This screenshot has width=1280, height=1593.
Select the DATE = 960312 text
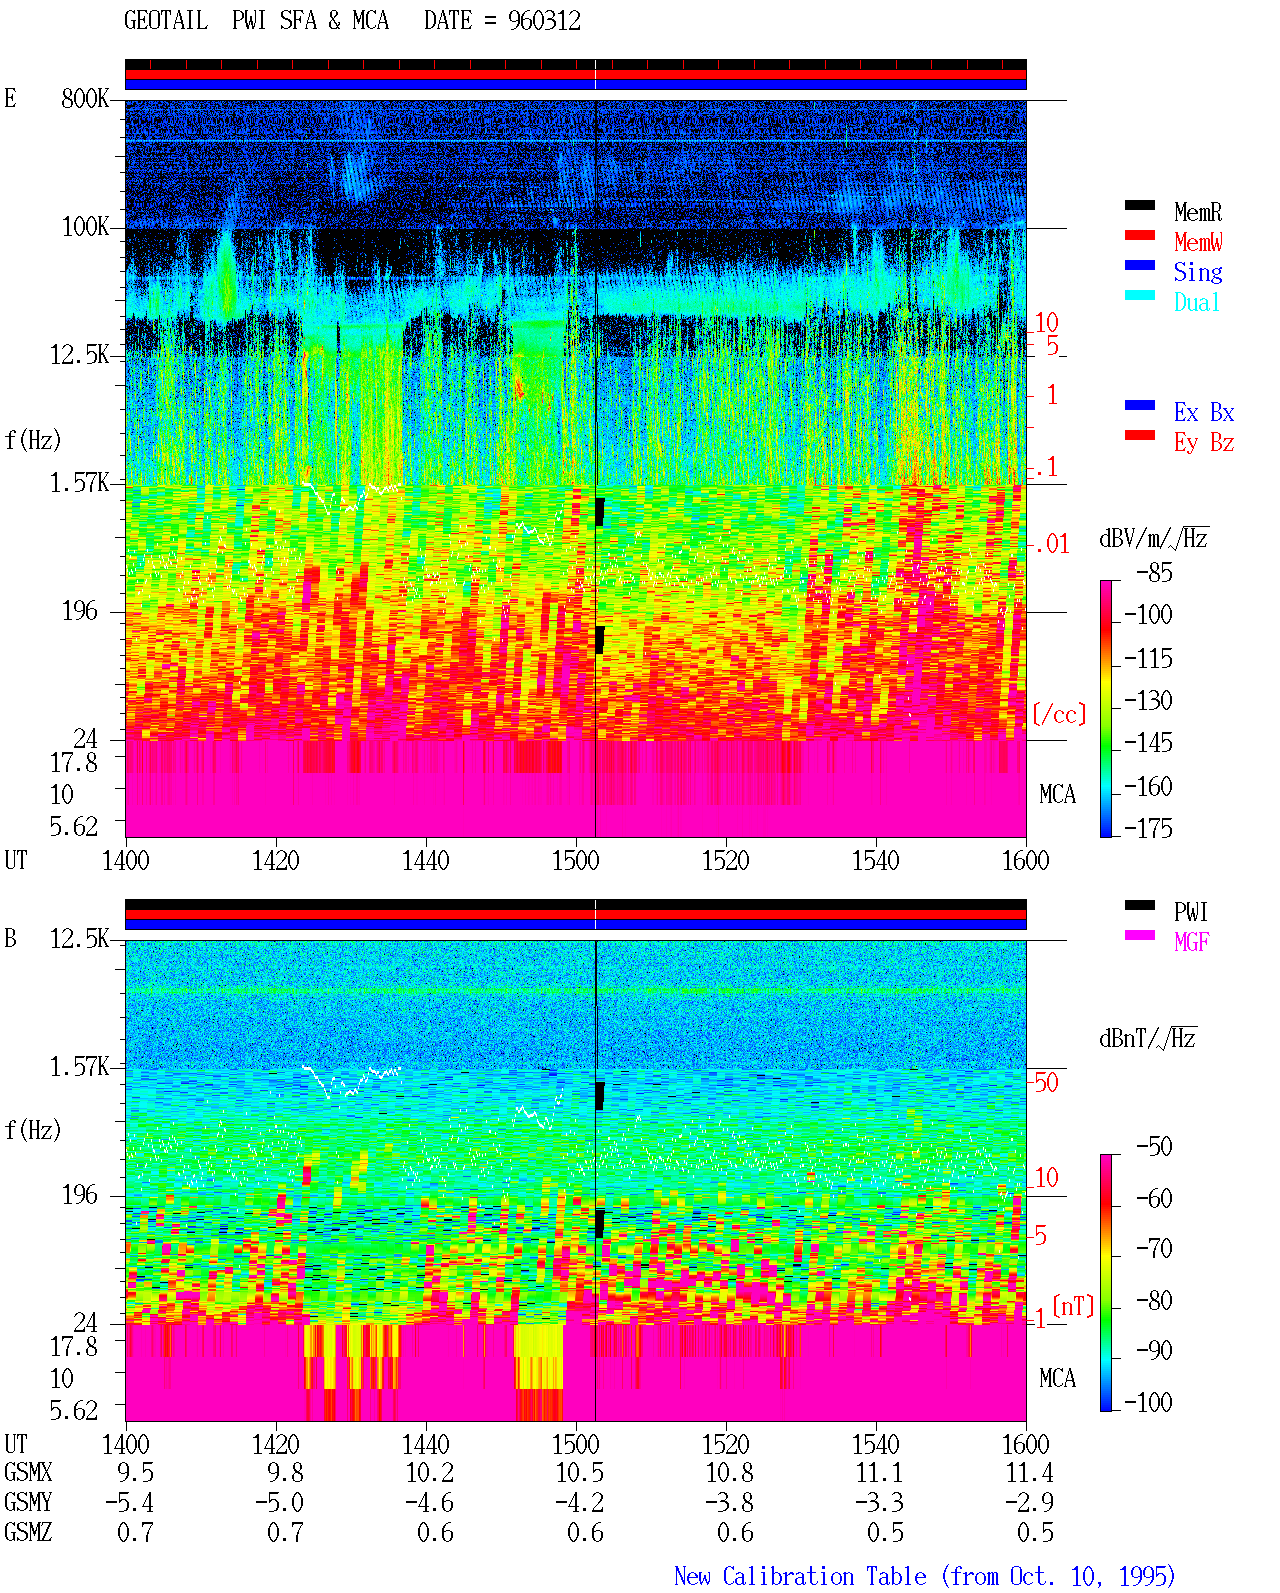(x=502, y=21)
